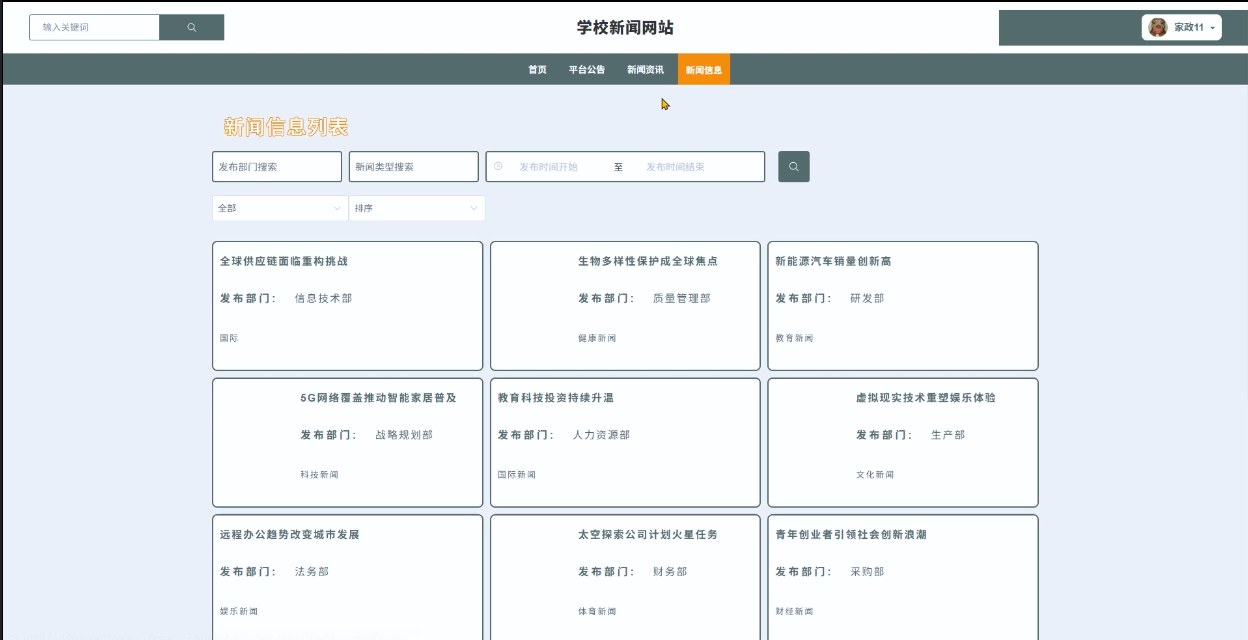This screenshot has height=640, width=1248.
Task: Click the 国际新闻 type label
Action: coord(517,475)
